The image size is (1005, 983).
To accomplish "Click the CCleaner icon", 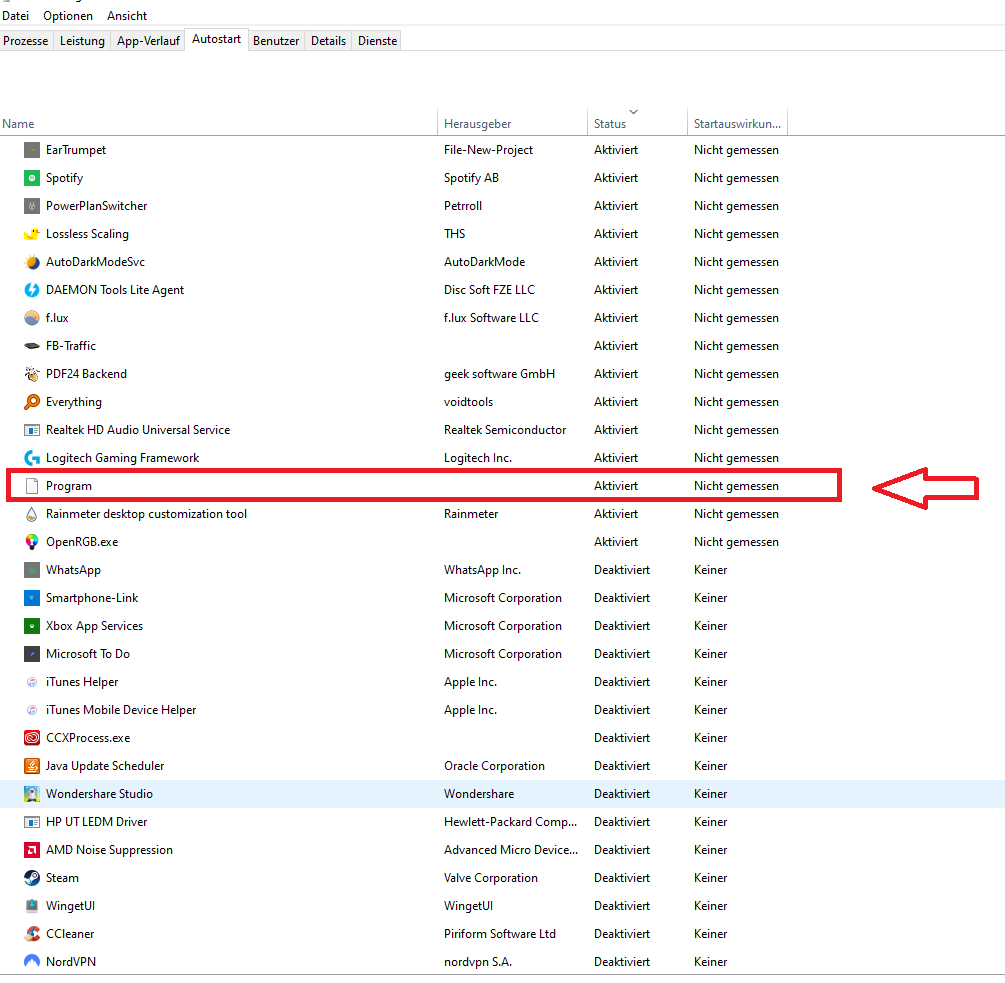I will pyautogui.click(x=31, y=934).
